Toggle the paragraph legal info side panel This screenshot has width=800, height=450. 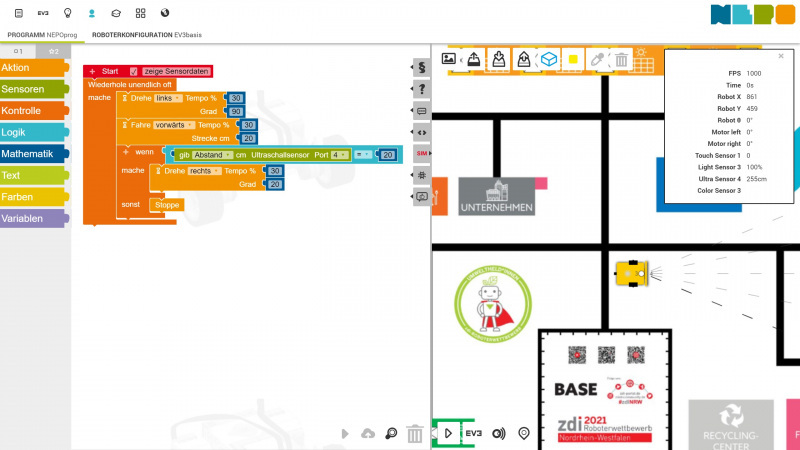pos(421,67)
